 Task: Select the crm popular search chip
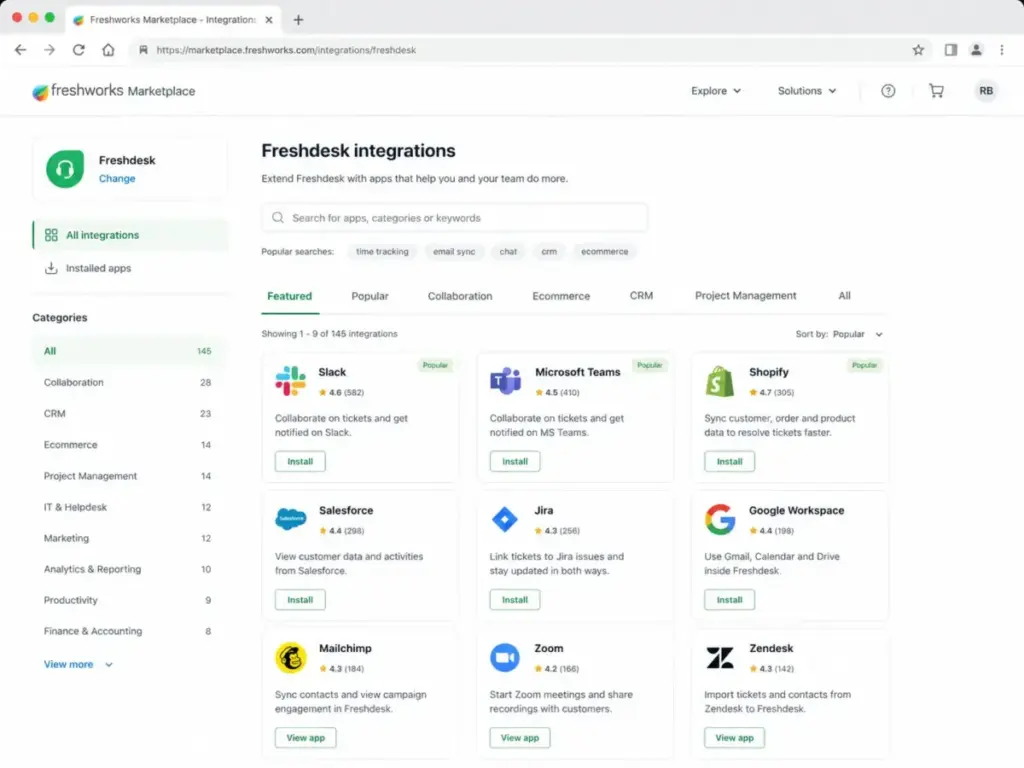[549, 251]
